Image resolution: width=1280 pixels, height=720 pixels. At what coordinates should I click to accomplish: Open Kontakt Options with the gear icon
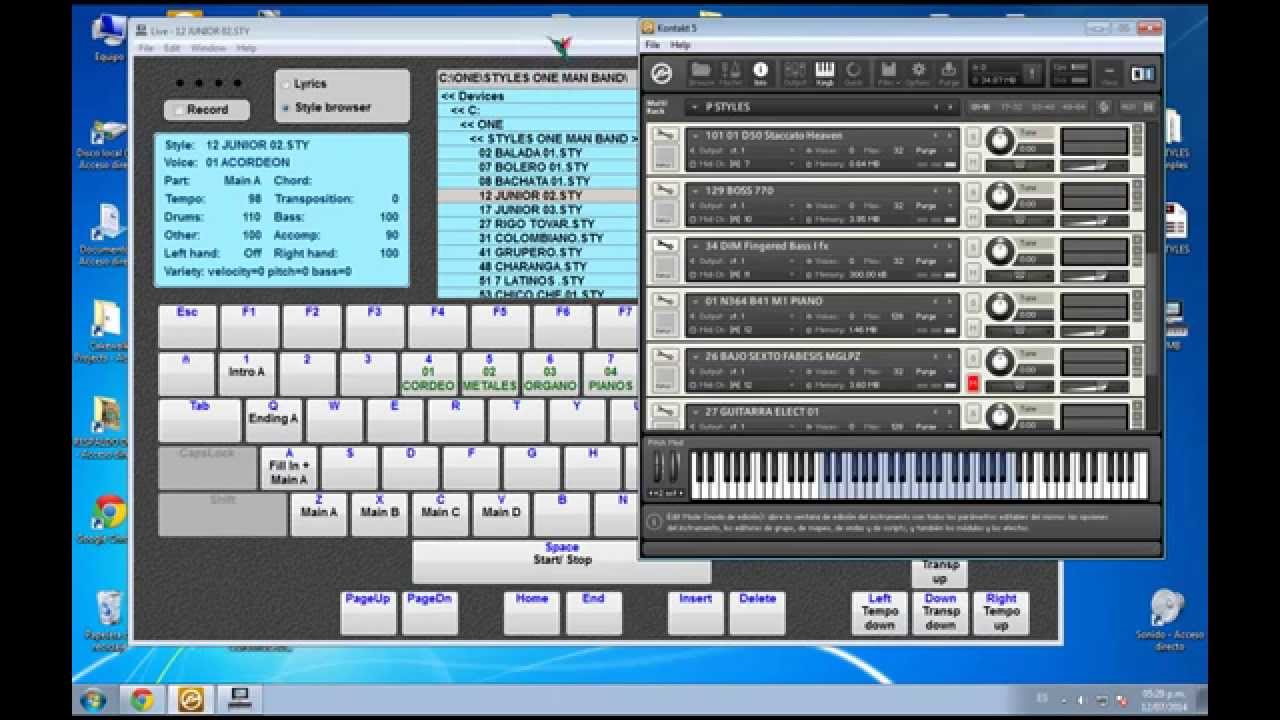coord(918,72)
